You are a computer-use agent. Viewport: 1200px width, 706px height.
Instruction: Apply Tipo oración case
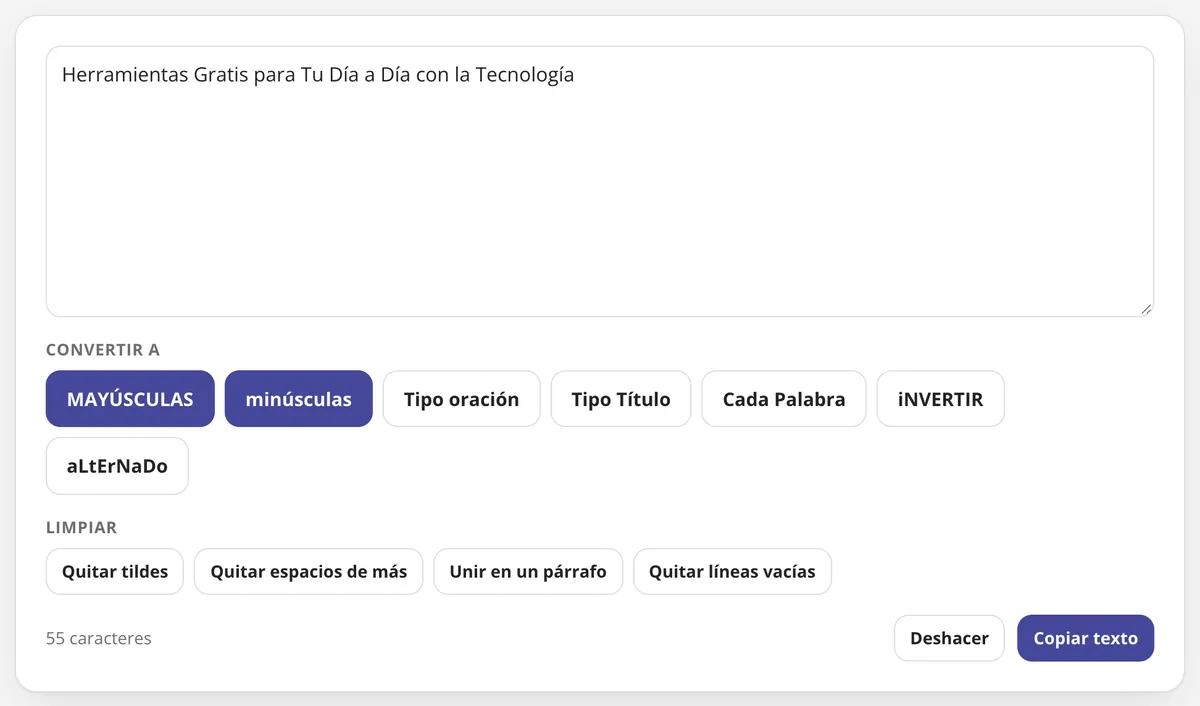462,399
